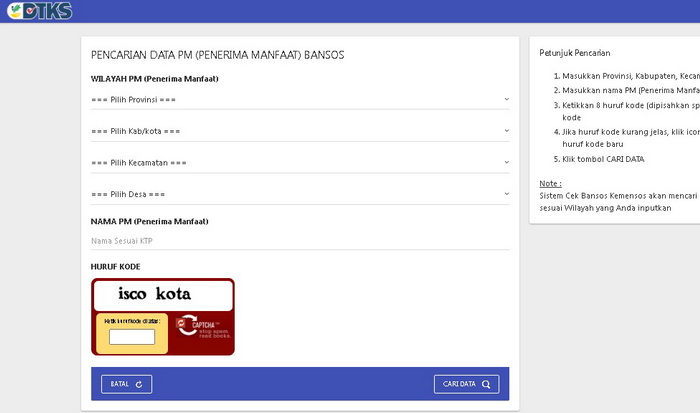Screen dimensions: 700x413
Task: Click the page title PENCARIAN DATA PM
Action: [217, 55]
